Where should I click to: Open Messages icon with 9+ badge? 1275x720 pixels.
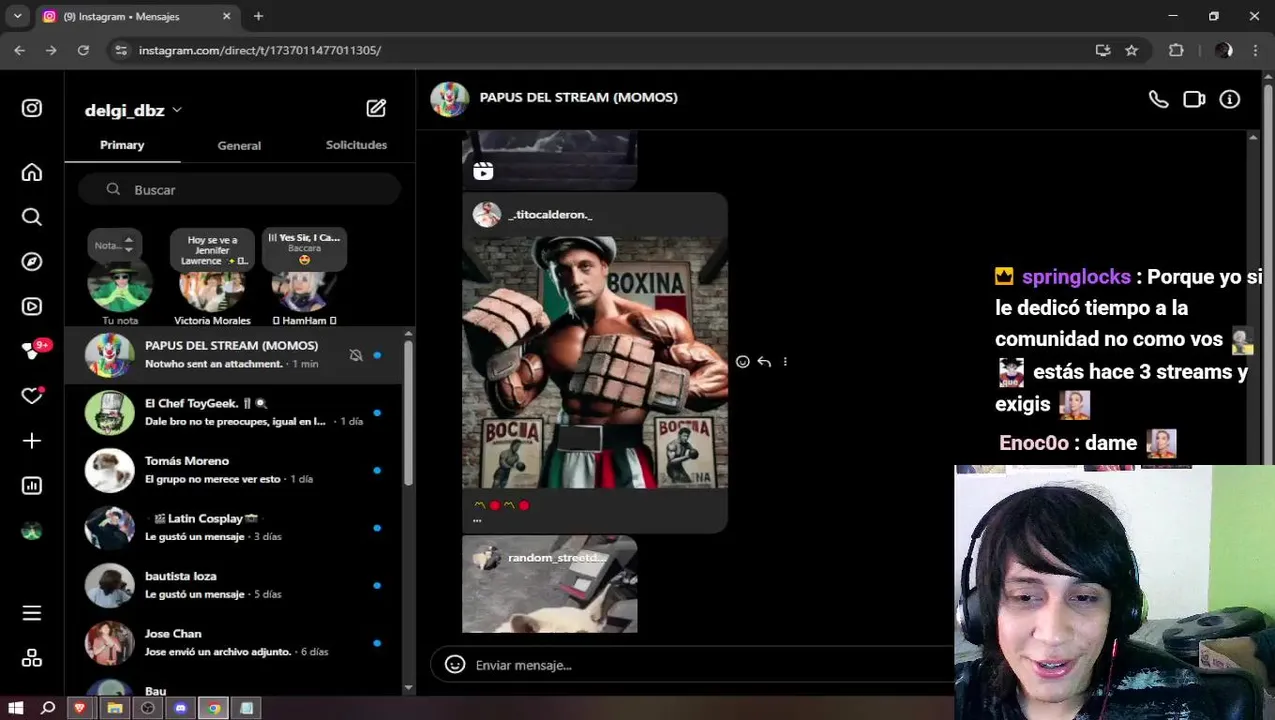[x=32, y=351]
